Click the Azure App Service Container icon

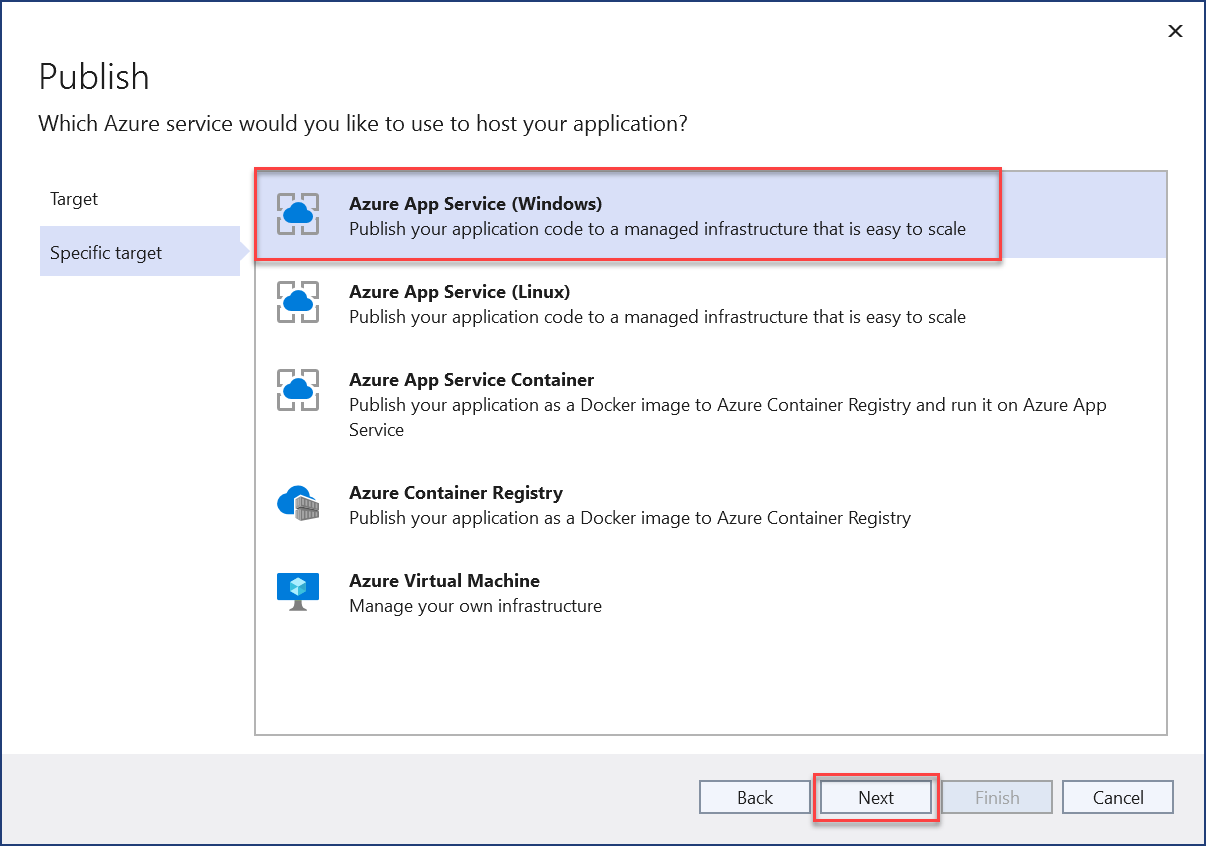pos(297,391)
